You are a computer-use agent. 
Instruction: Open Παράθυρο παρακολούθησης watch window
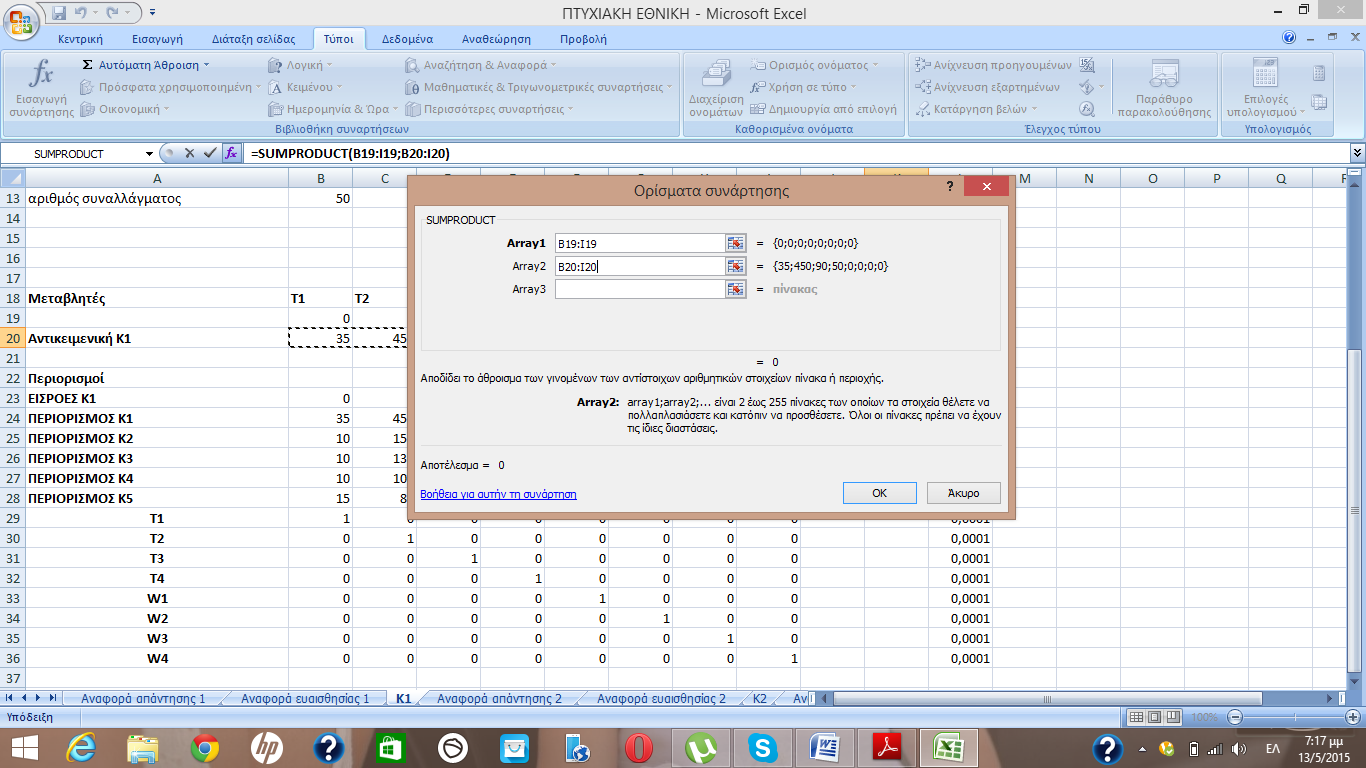[x=1163, y=88]
